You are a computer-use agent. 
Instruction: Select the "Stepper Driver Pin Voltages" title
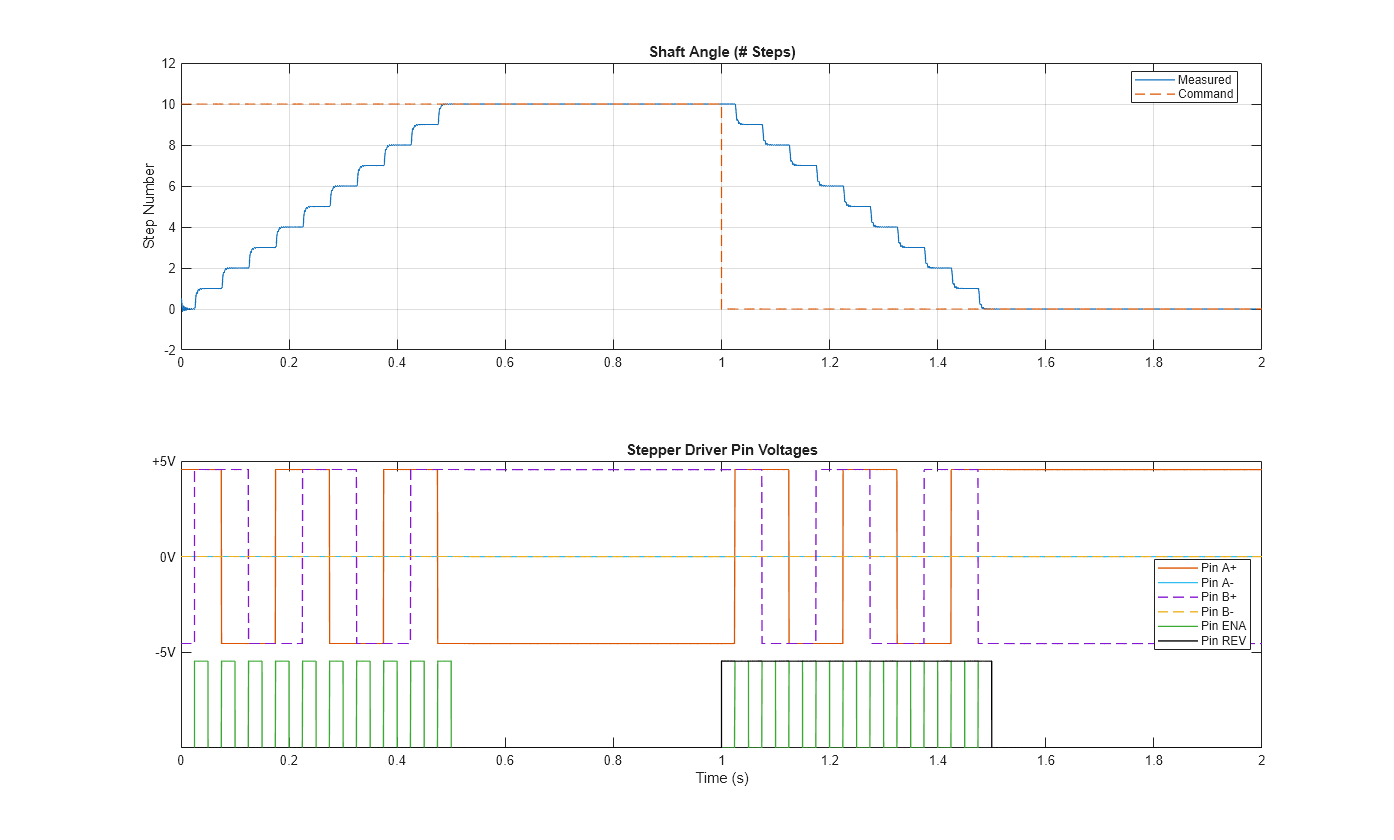click(x=721, y=450)
